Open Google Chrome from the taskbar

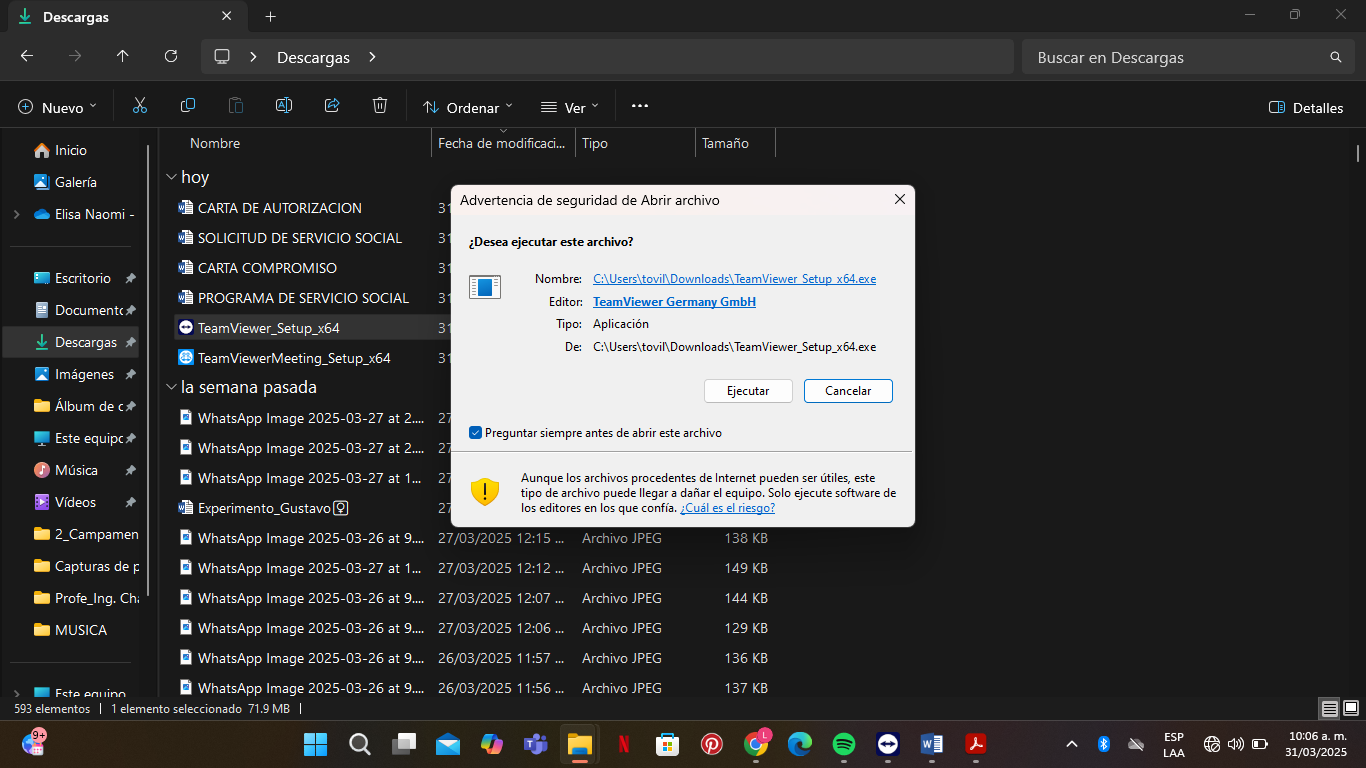[x=756, y=744]
